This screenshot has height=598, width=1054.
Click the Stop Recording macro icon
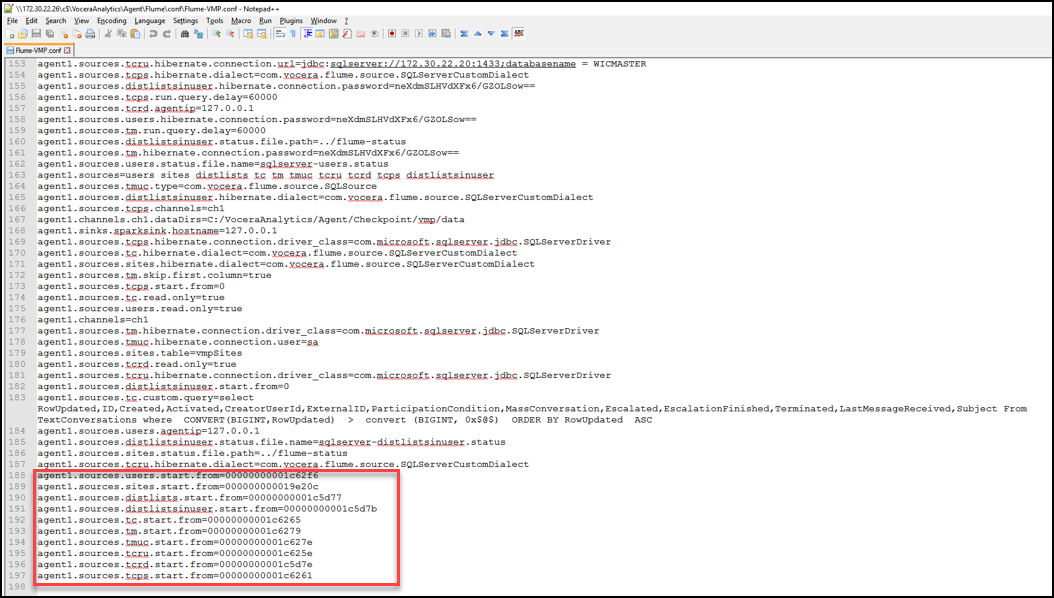point(405,34)
